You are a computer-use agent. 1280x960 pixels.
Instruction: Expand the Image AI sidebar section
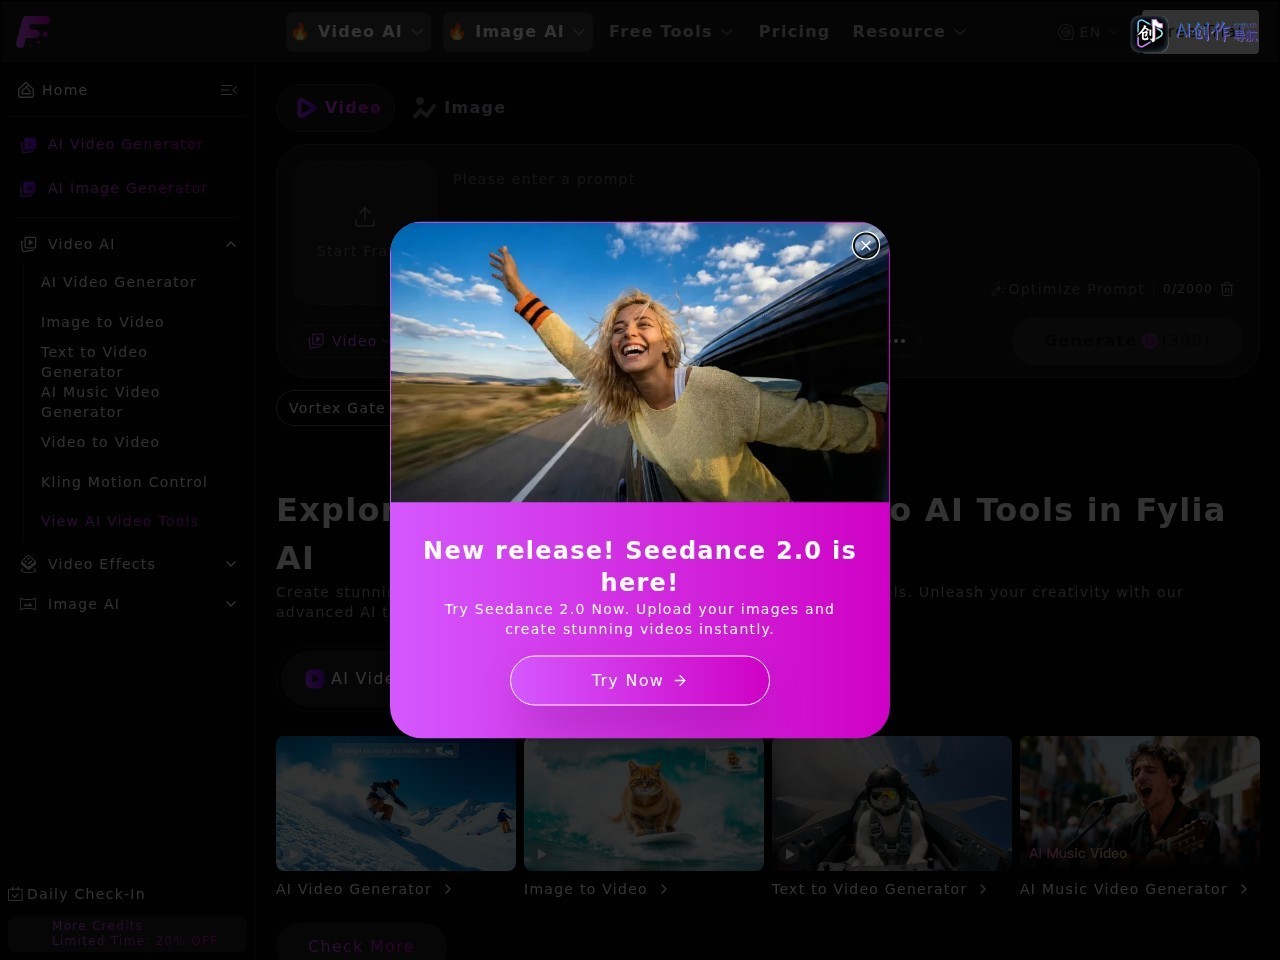click(x=231, y=604)
